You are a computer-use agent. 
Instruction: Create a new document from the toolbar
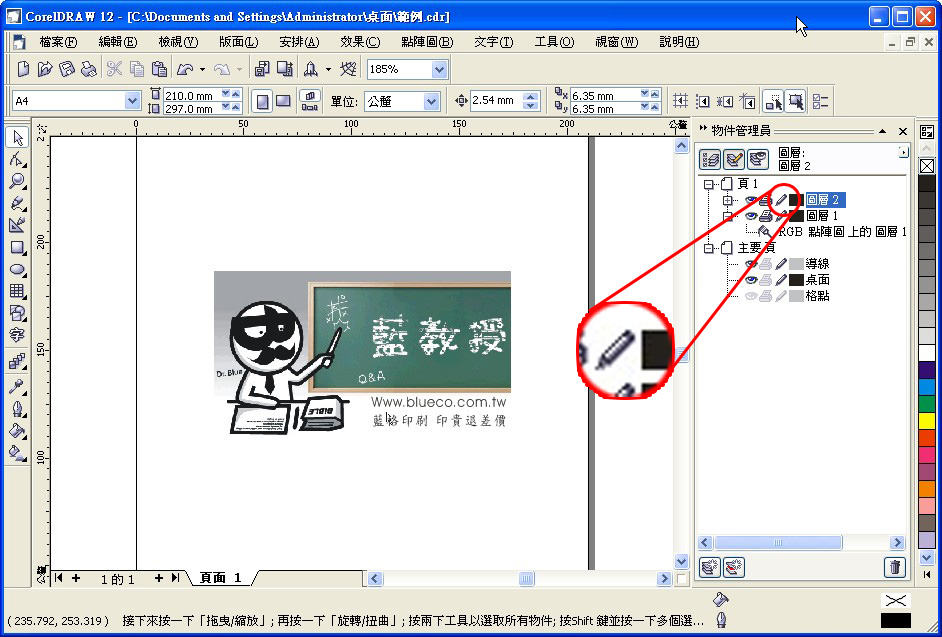(x=23, y=69)
